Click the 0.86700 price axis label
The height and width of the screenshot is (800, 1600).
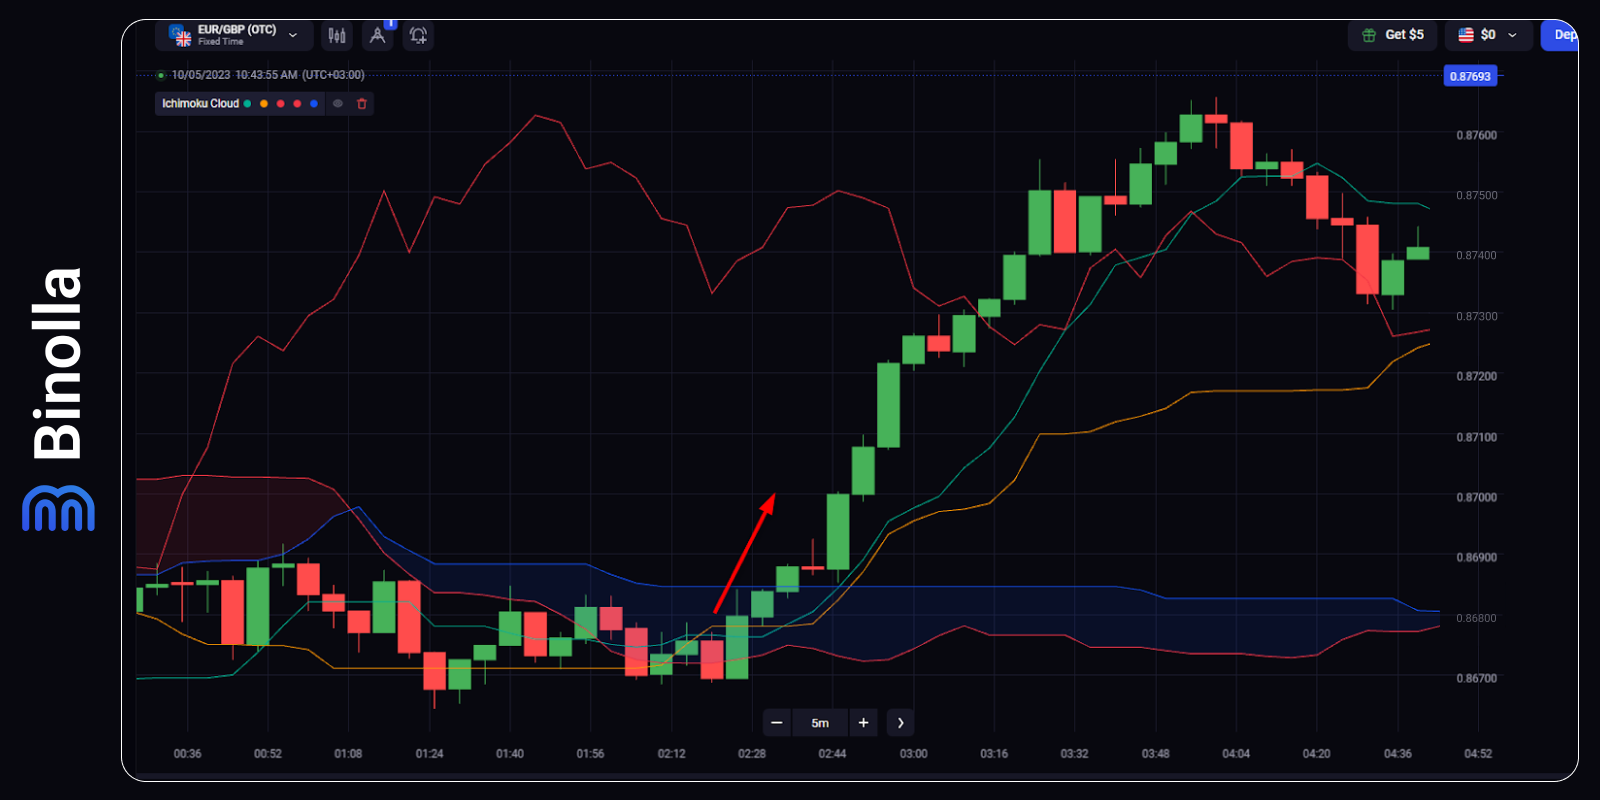(1477, 678)
